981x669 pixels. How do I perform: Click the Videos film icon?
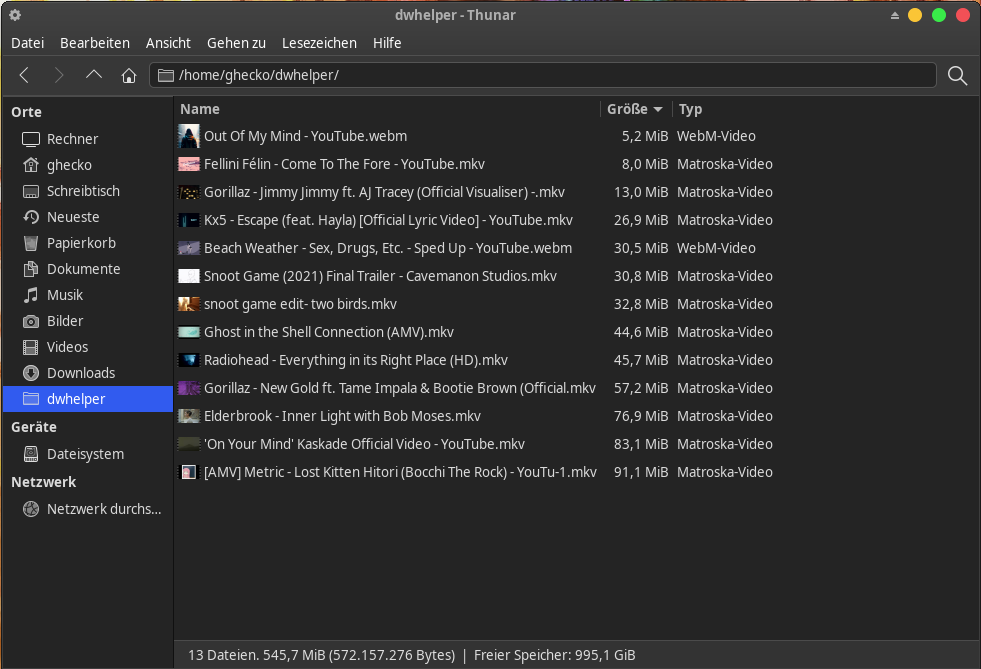tap(31, 347)
